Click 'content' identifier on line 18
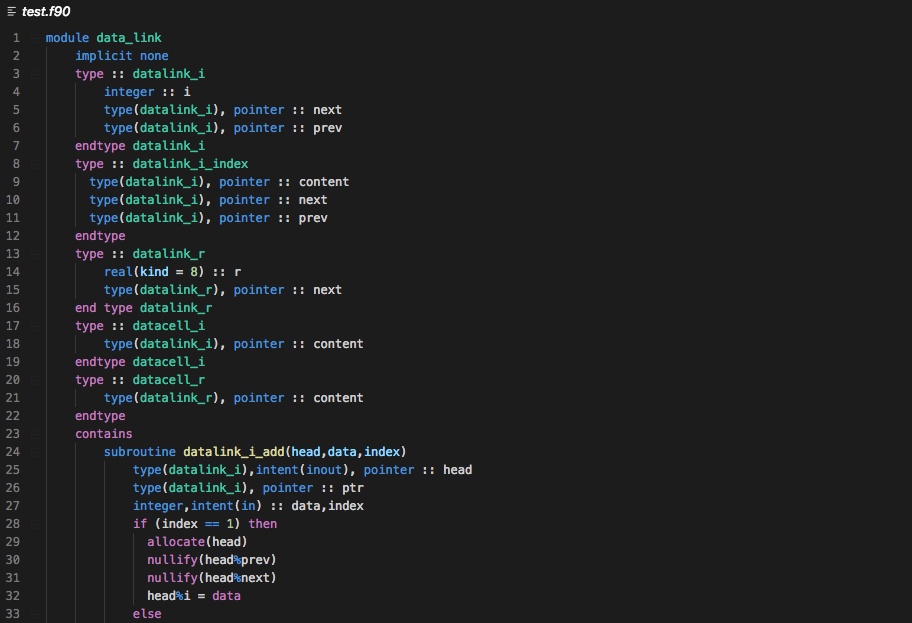 pyautogui.click(x=339, y=344)
